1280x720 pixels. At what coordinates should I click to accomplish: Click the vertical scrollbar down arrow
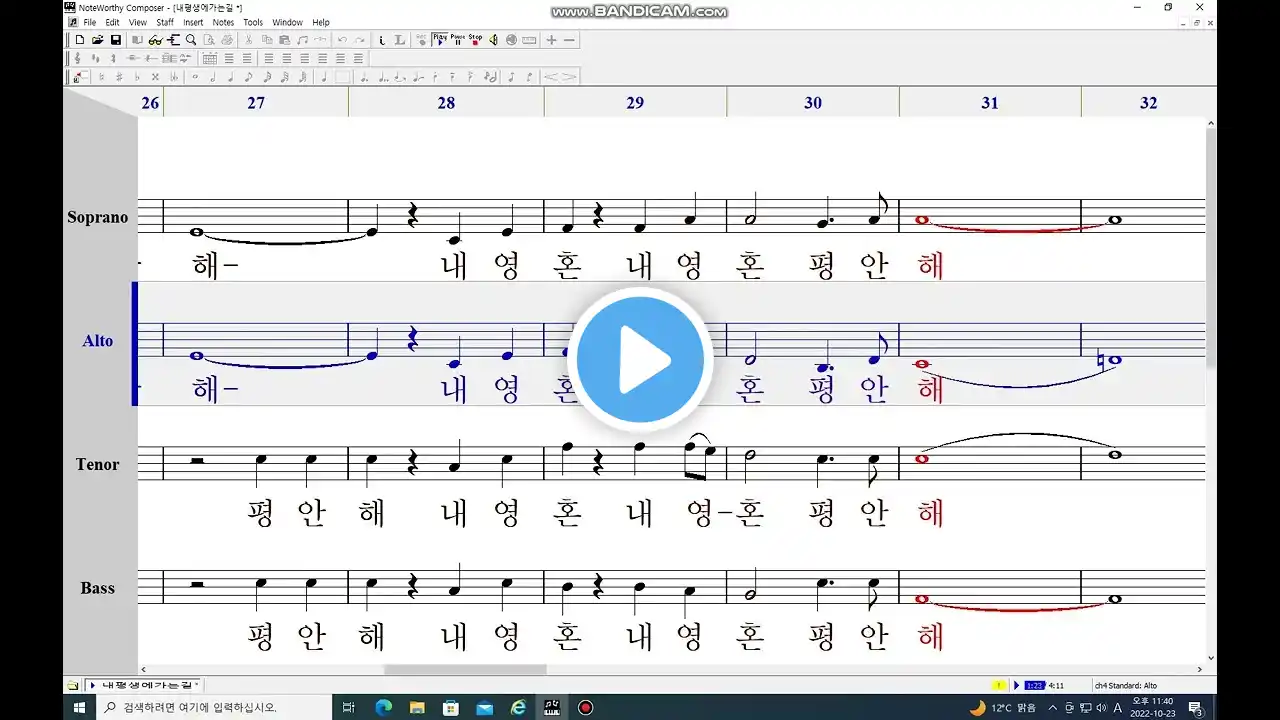pos(1211,658)
